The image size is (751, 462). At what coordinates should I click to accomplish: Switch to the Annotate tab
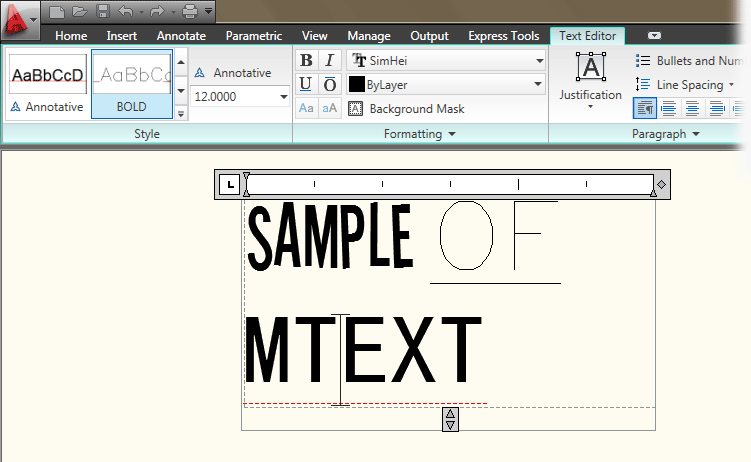tap(181, 36)
